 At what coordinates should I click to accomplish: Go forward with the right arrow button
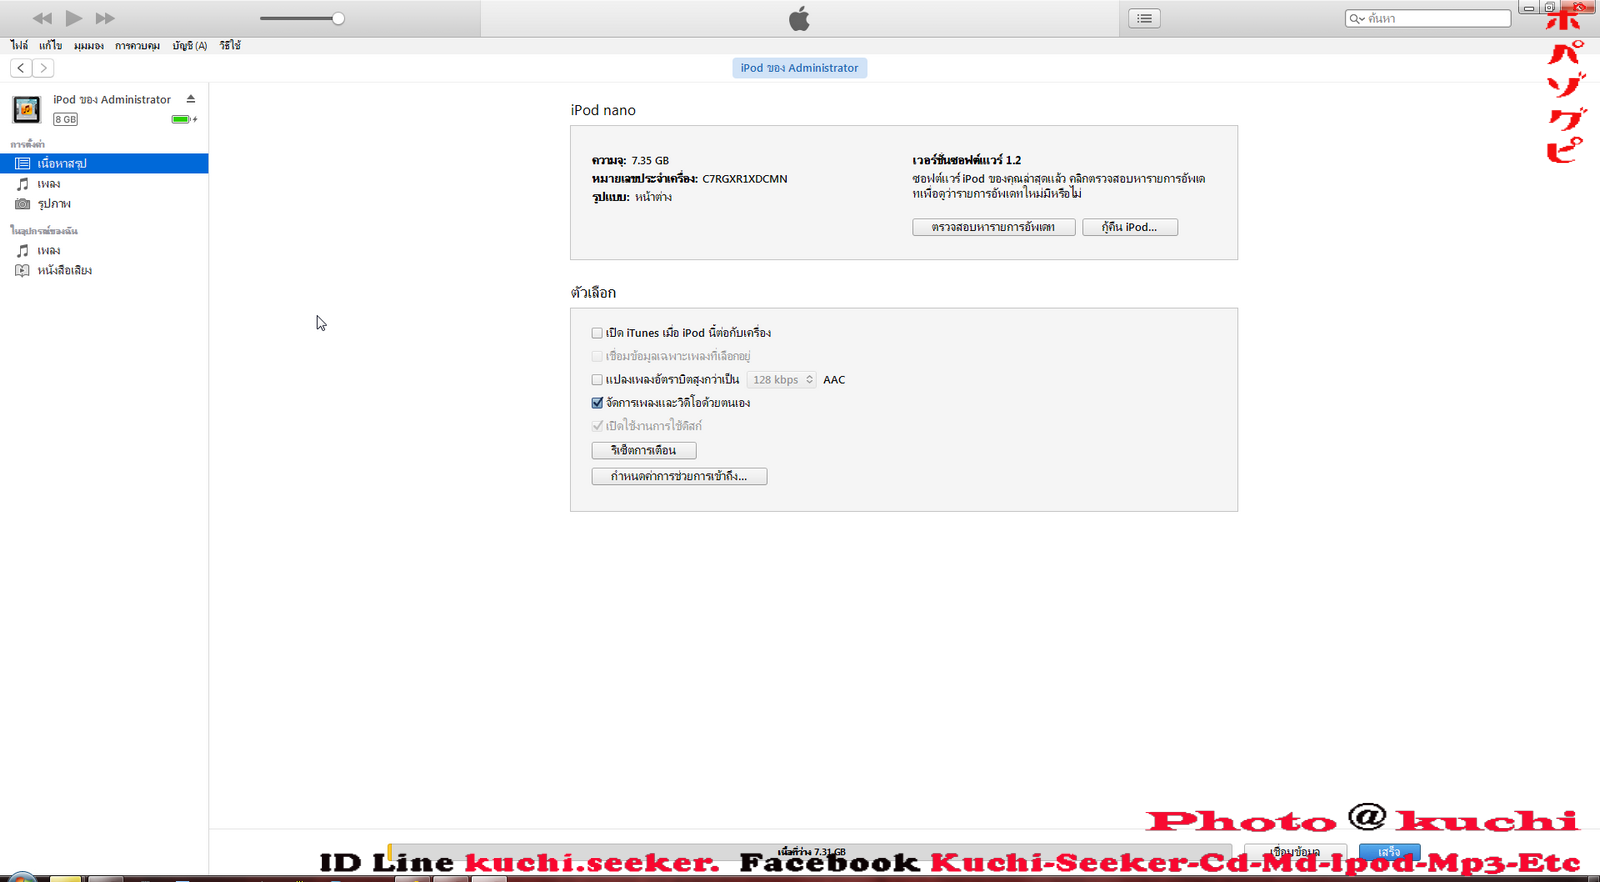pyautogui.click(x=43, y=68)
